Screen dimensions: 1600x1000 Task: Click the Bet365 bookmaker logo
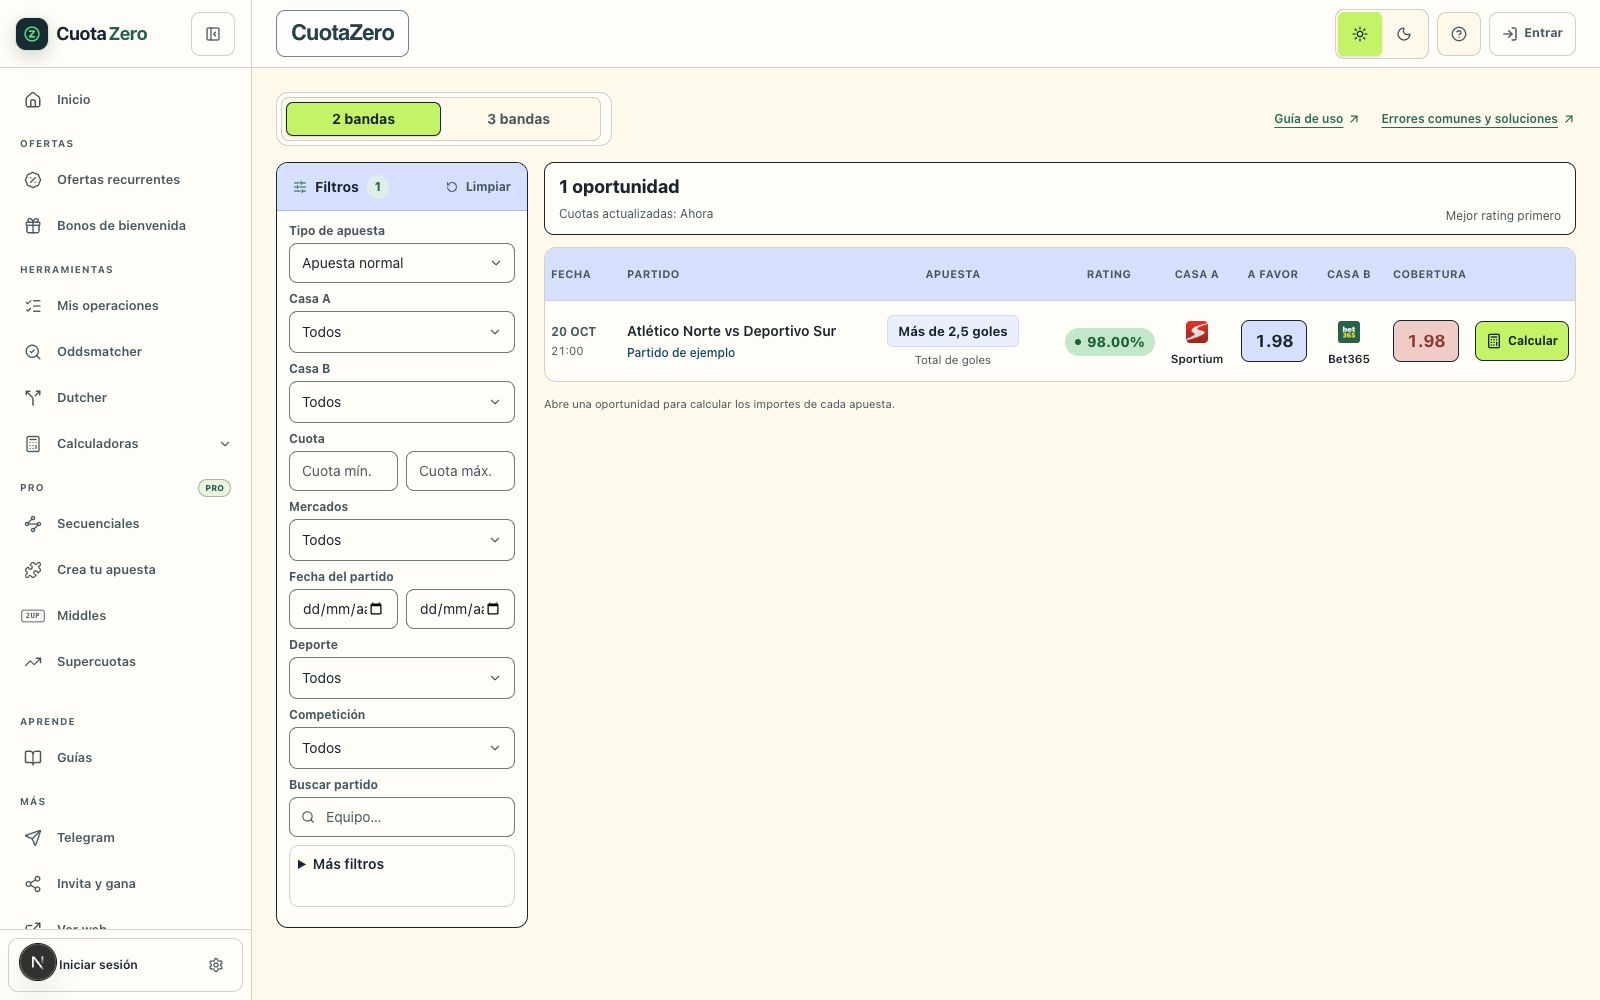(1349, 332)
